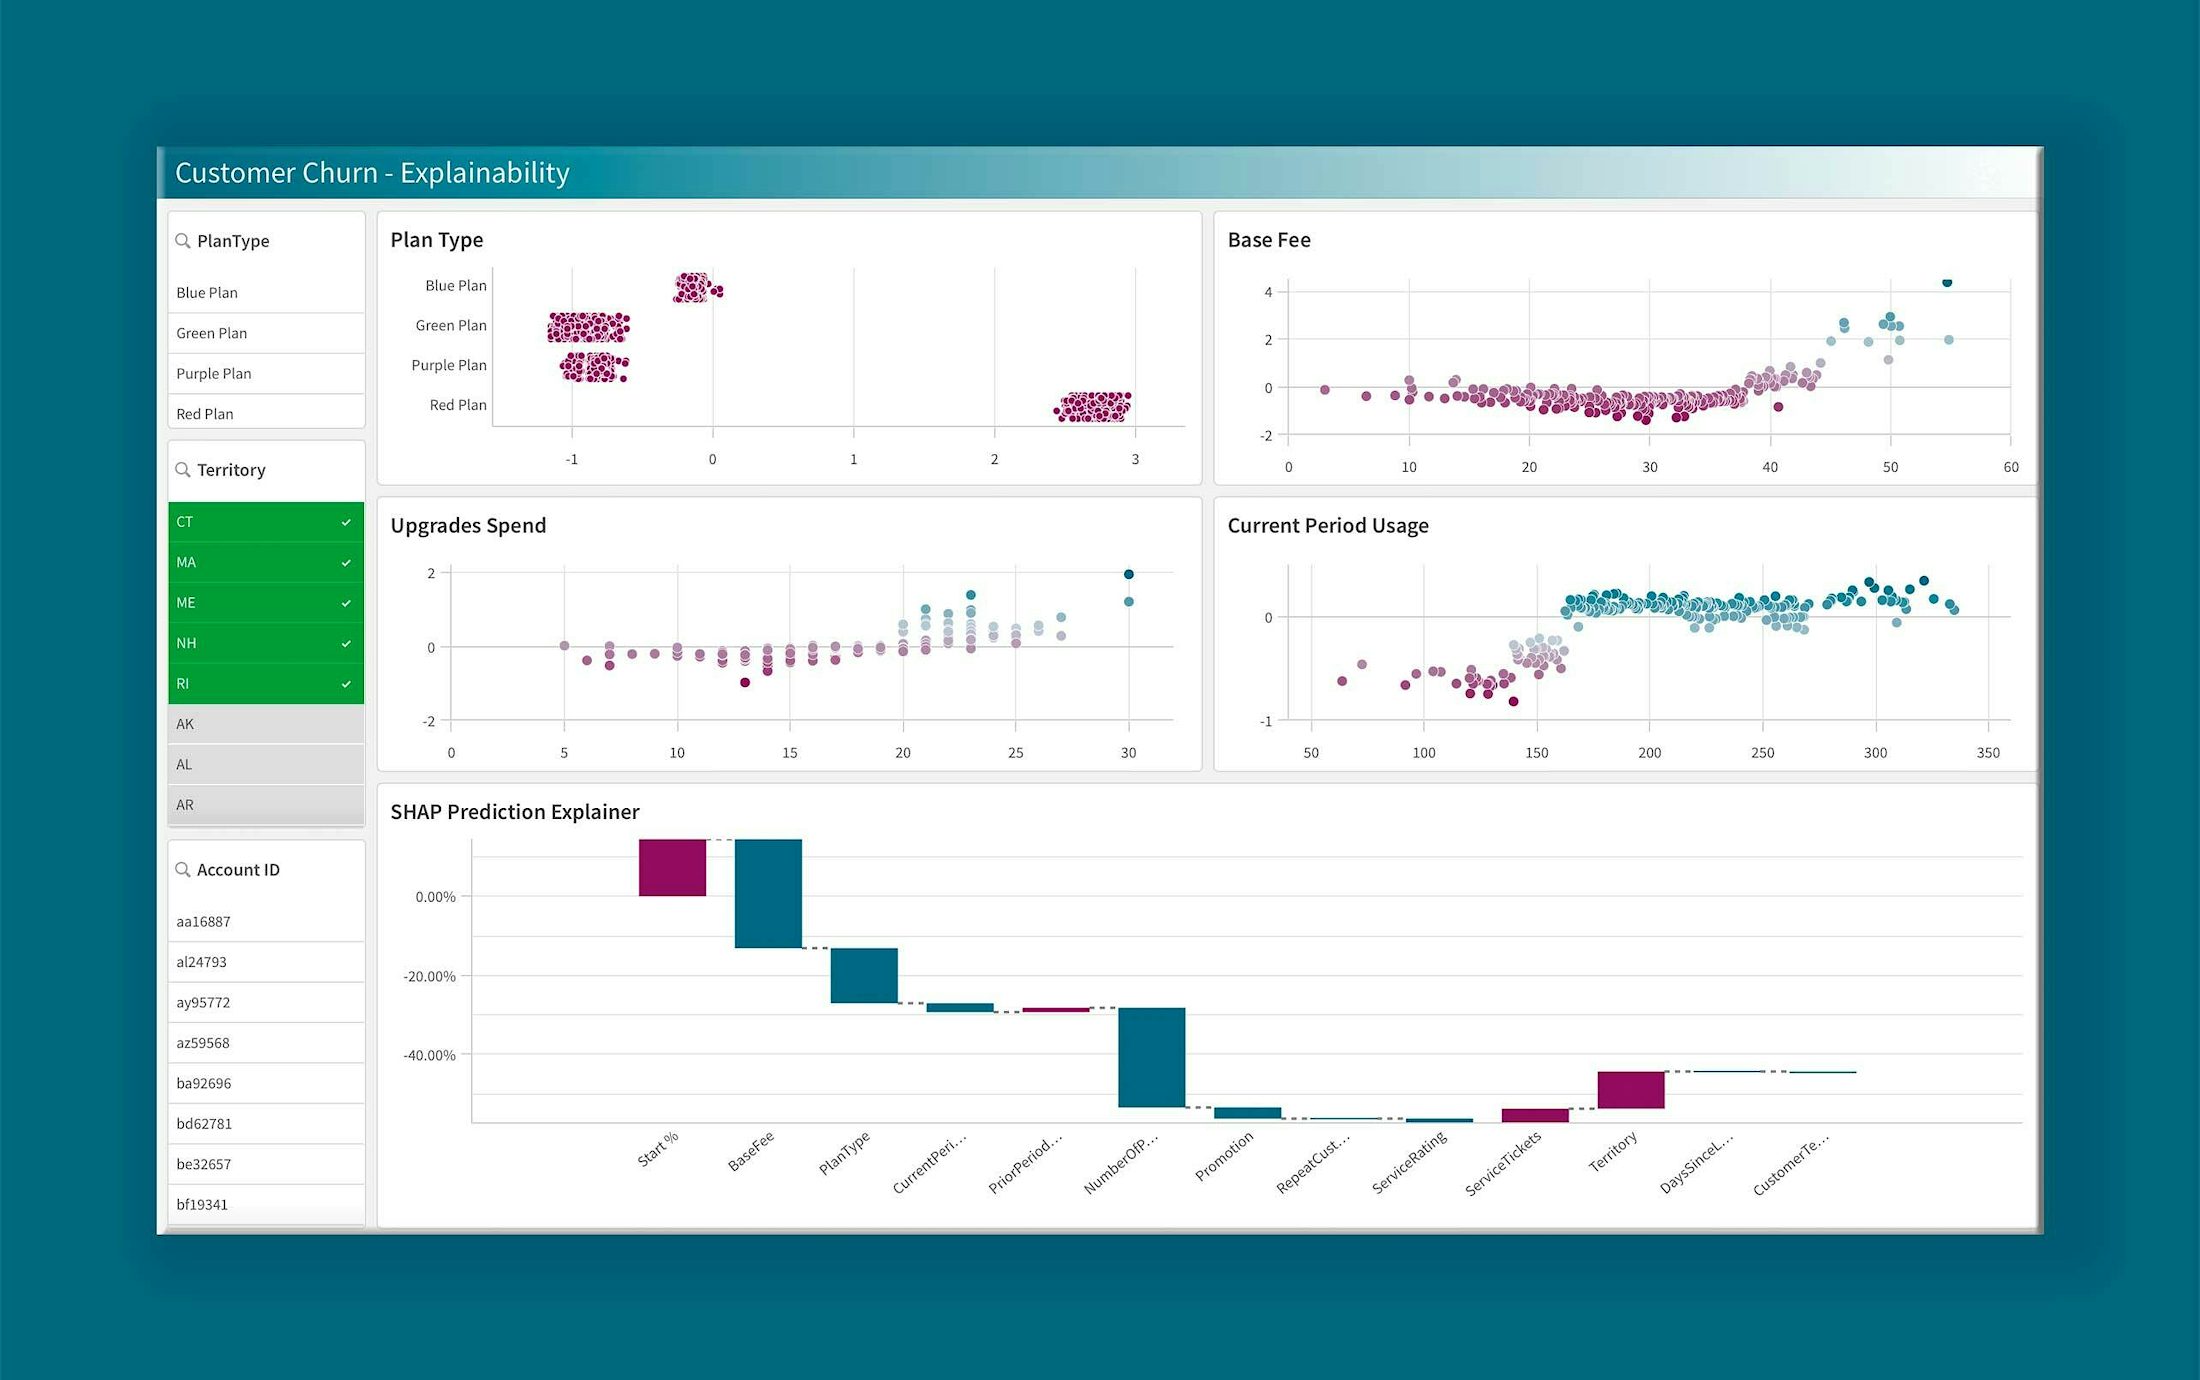
Task: Click the Red Plan scatter cluster
Action: [1093, 407]
